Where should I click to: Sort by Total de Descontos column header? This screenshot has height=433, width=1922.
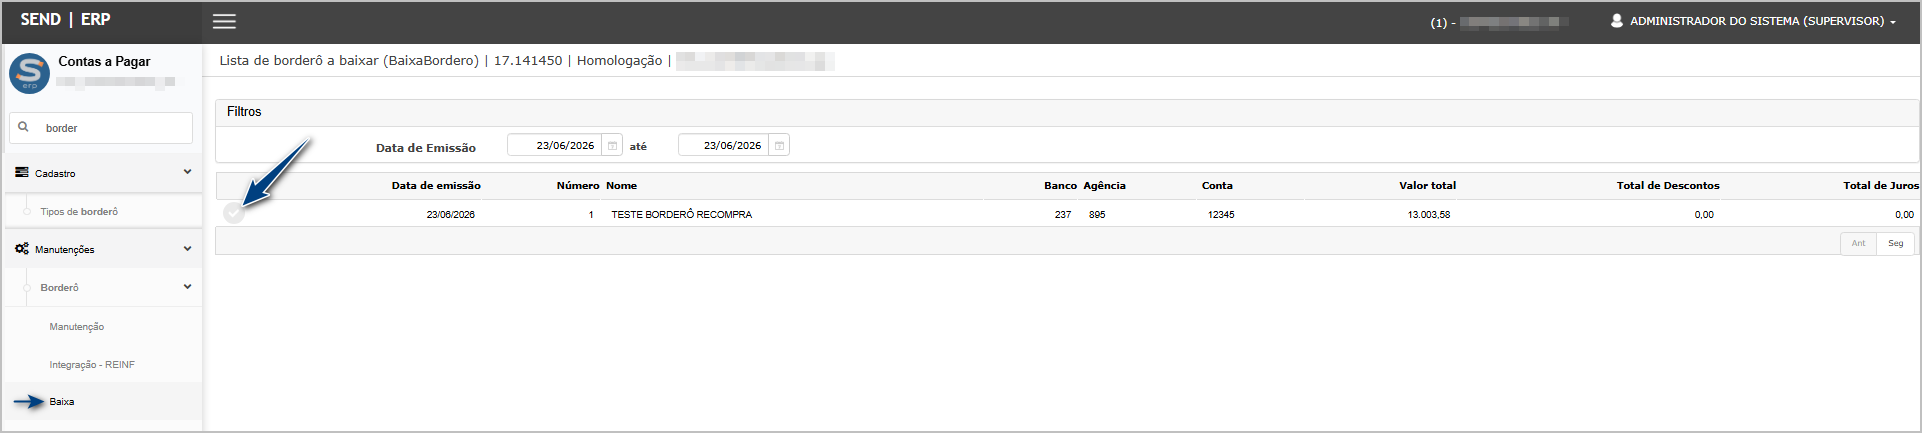[x=1668, y=186]
